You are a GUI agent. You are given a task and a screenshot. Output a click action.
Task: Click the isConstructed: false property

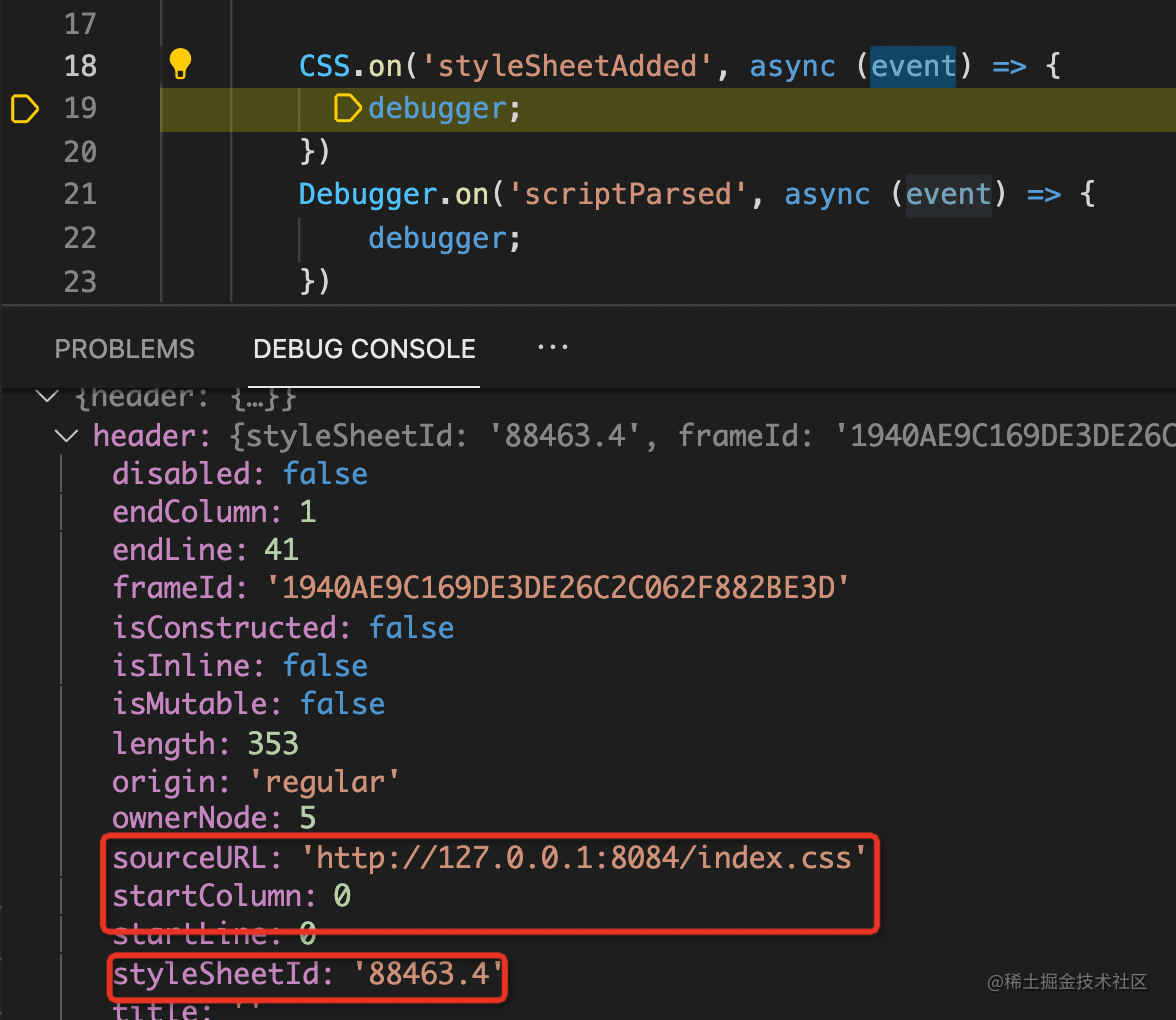click(283, 628)
